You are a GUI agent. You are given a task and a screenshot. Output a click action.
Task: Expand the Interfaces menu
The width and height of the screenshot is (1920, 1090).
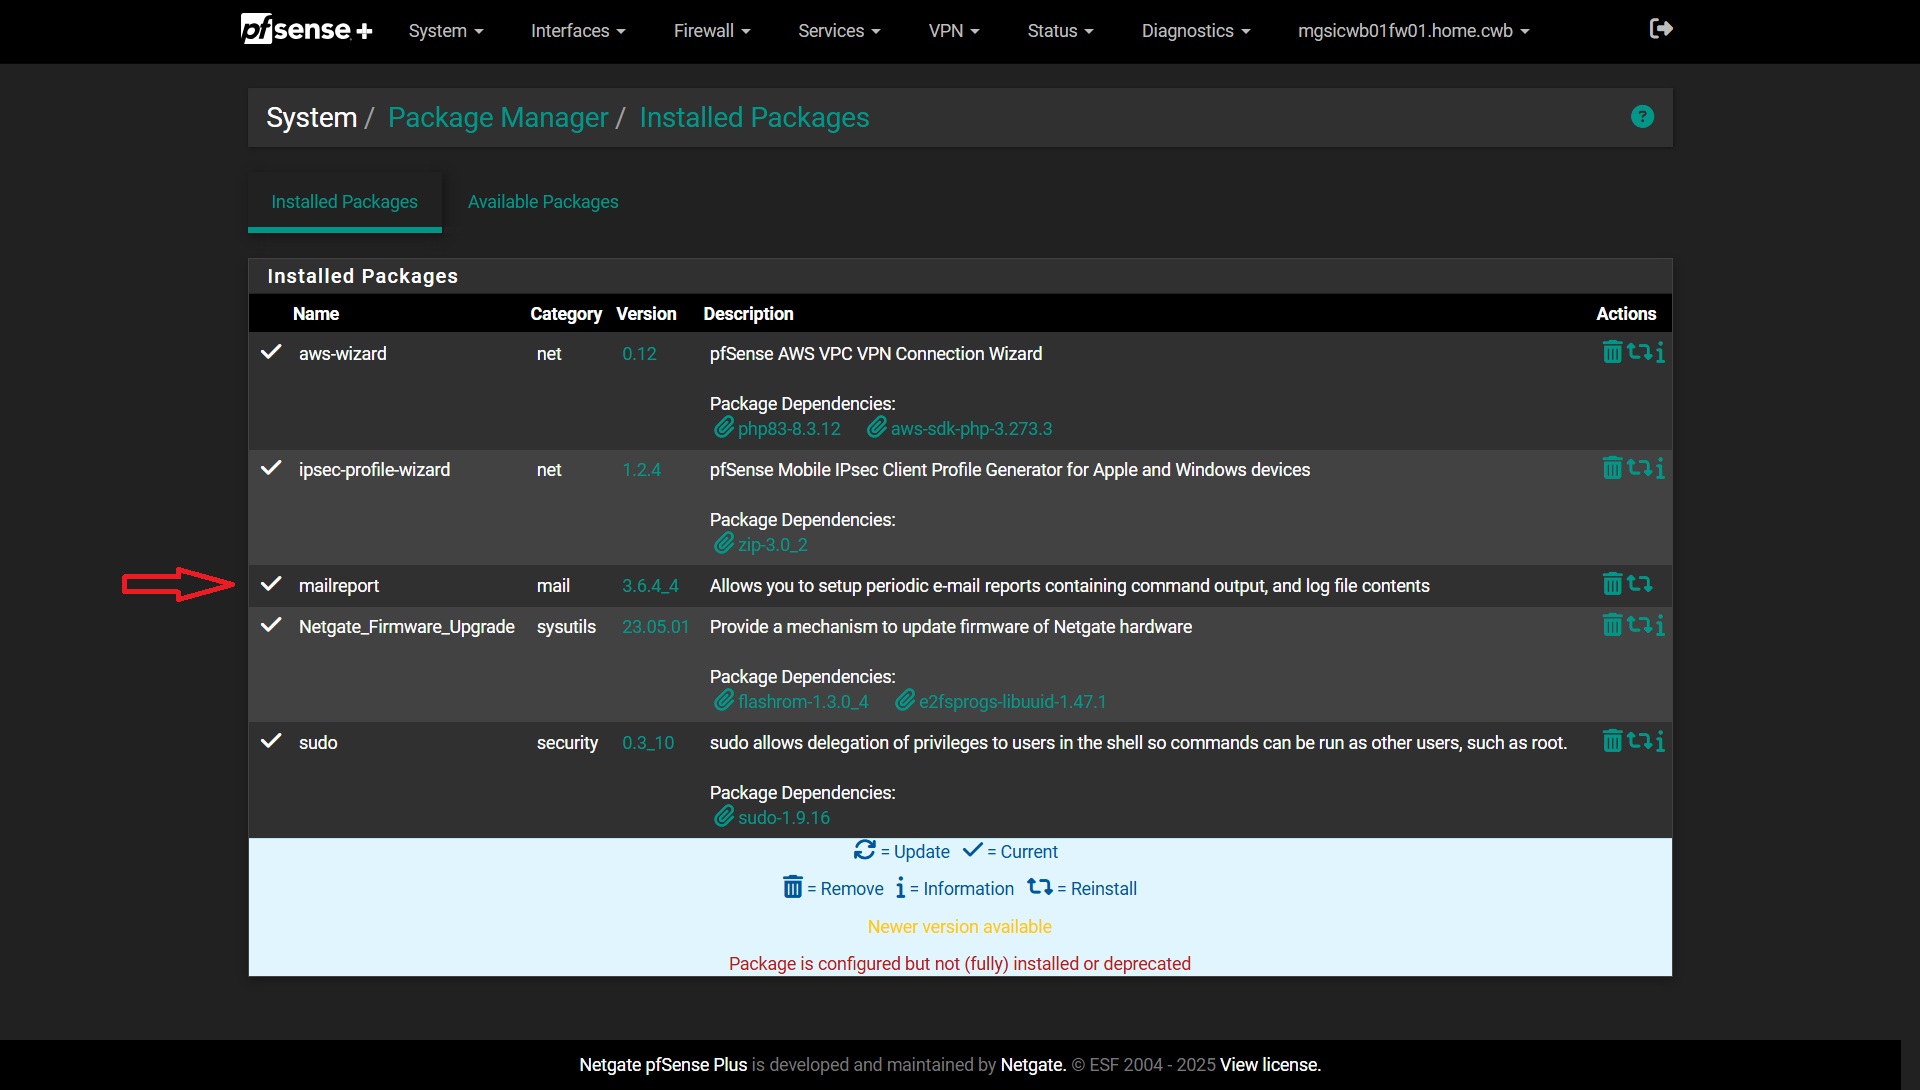pyautogui.click(x=578, y=31)
